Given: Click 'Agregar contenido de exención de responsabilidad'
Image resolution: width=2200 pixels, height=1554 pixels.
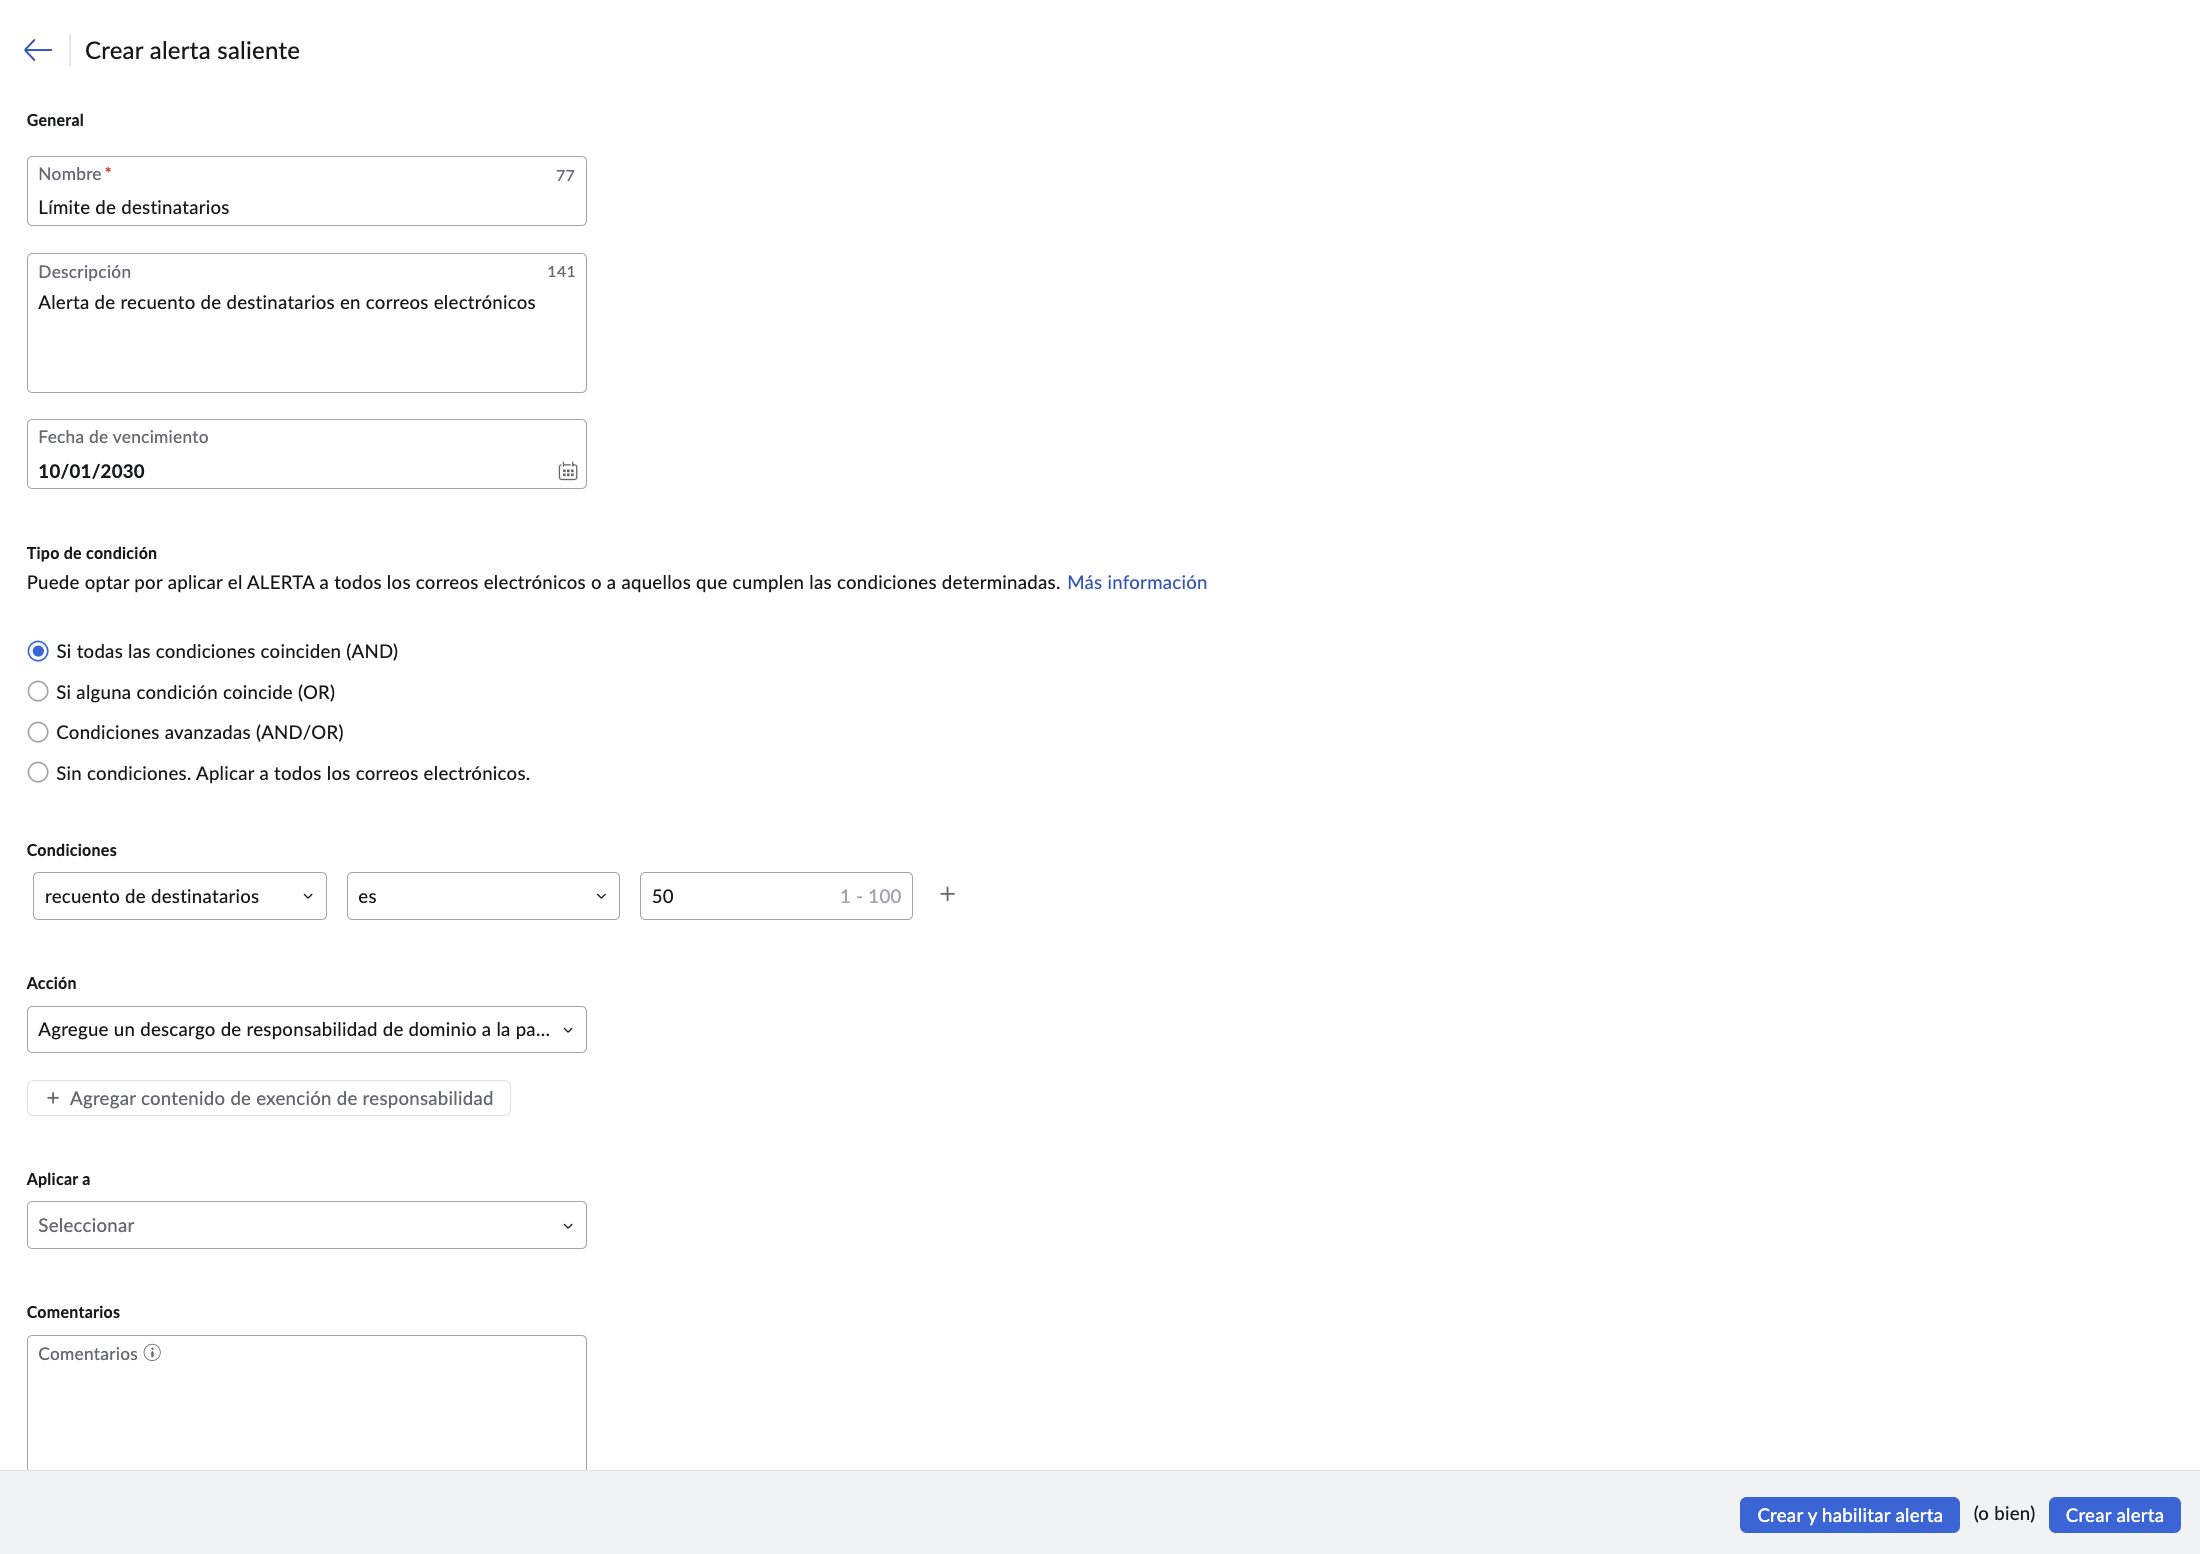Looking at the screenshot, I should tap(269, 1098).
